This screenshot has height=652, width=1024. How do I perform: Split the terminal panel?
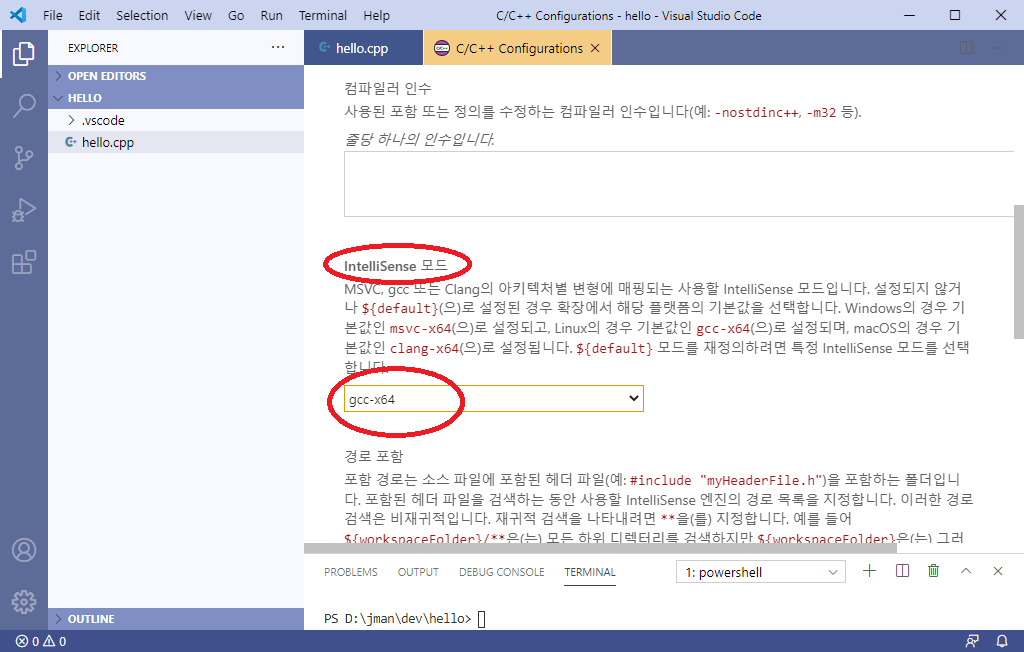[x=902, y=571]
